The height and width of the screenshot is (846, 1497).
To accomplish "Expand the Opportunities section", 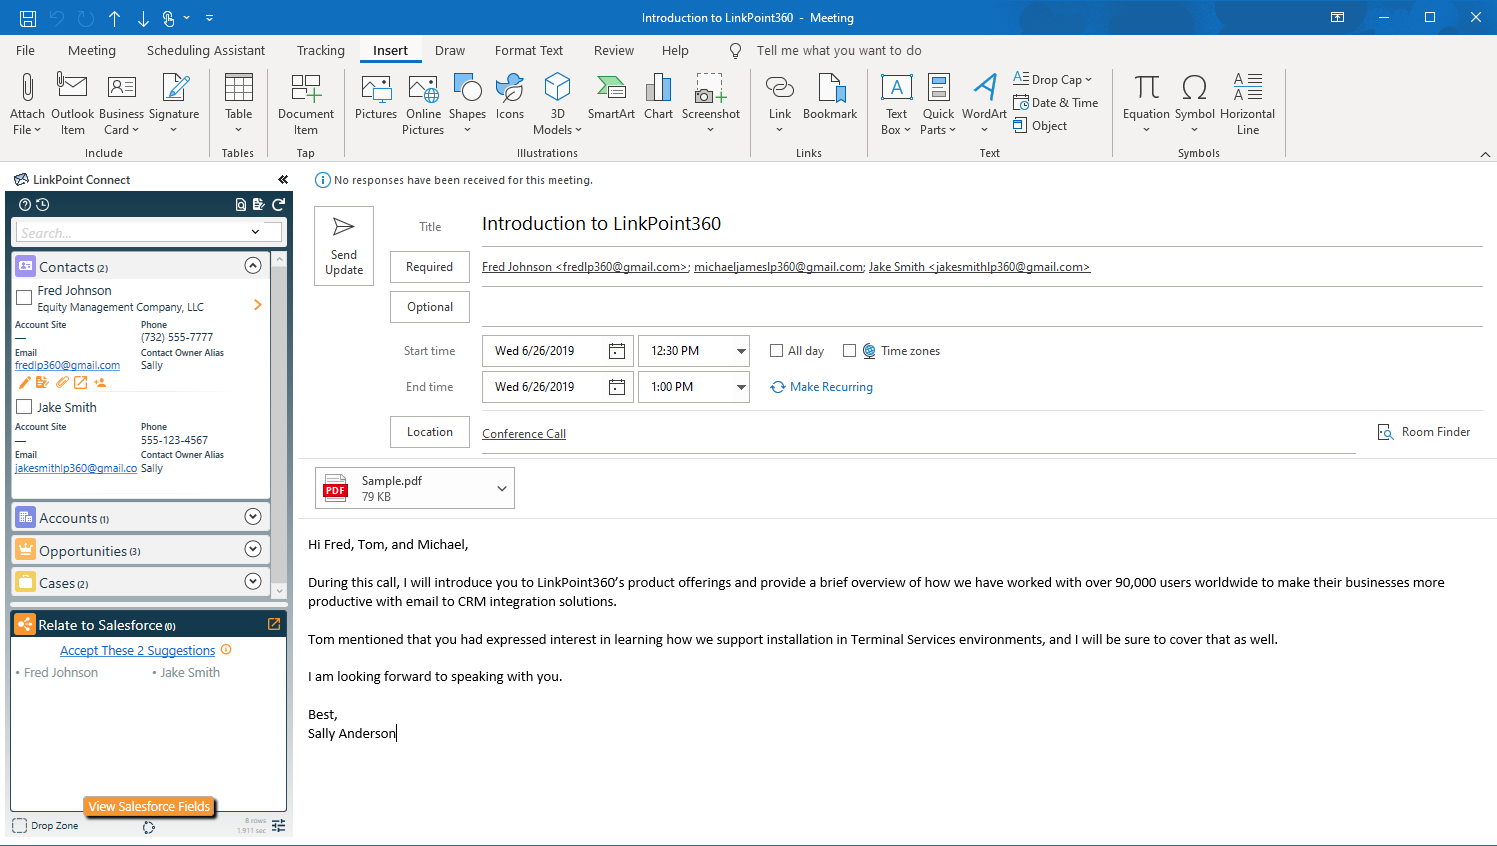I will (253, 549).
